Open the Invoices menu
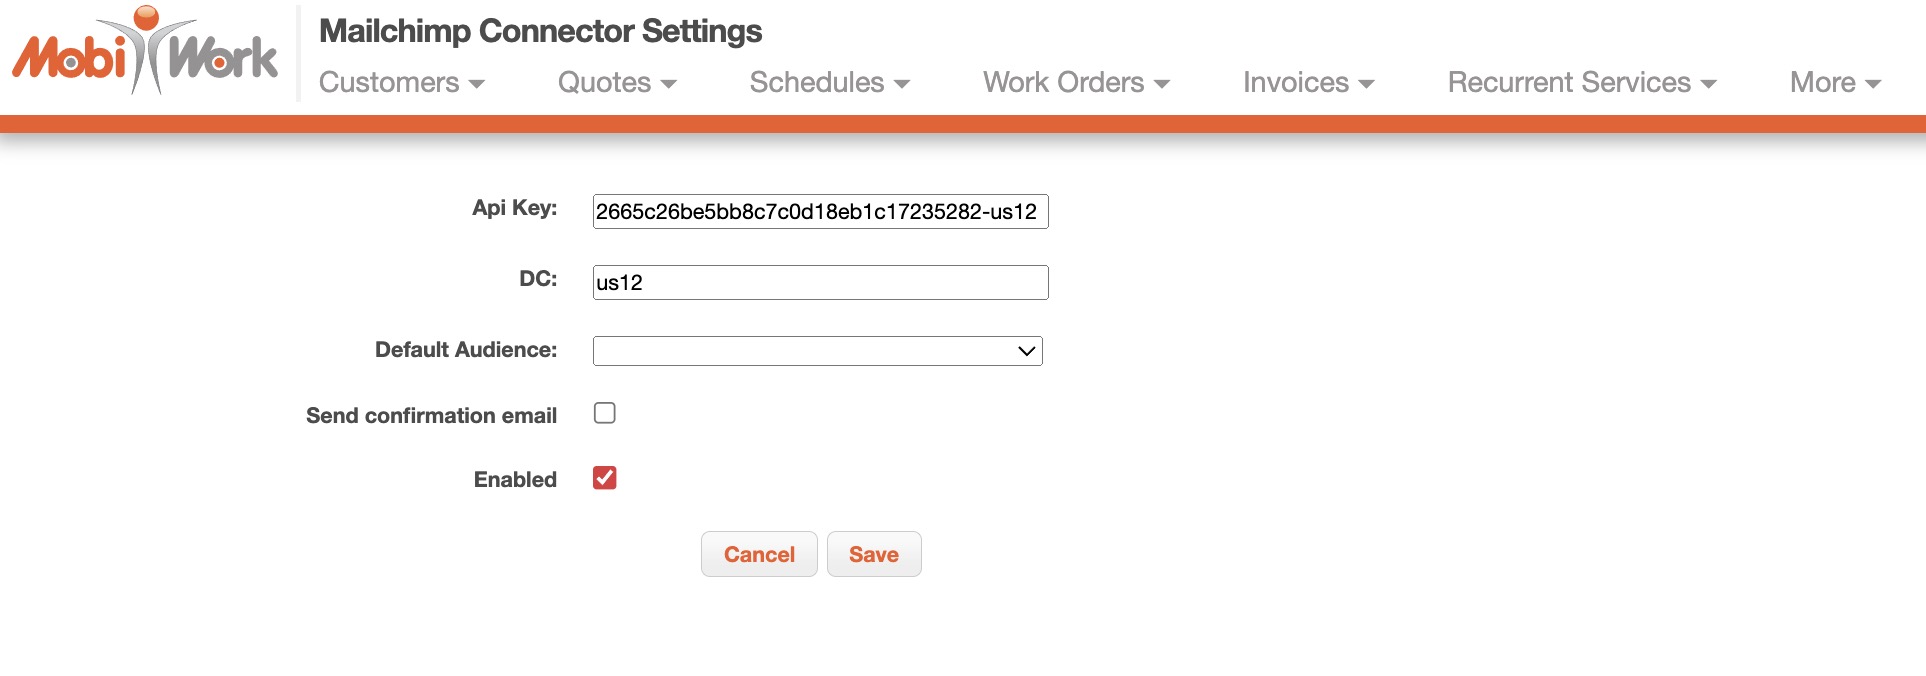The width and height of the screenshot is (1926, 676). (x=1296, y=83)
